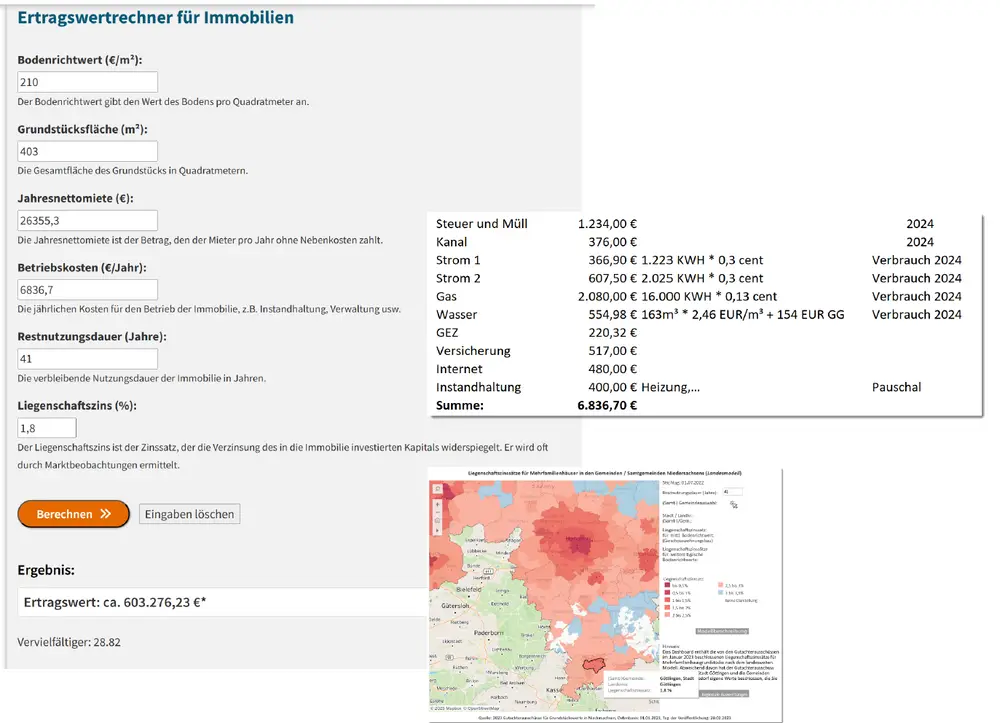Click the Gemeindeauswahl selection icon
The height and width of the screenshot is (723, 1000).
point(733,505)
